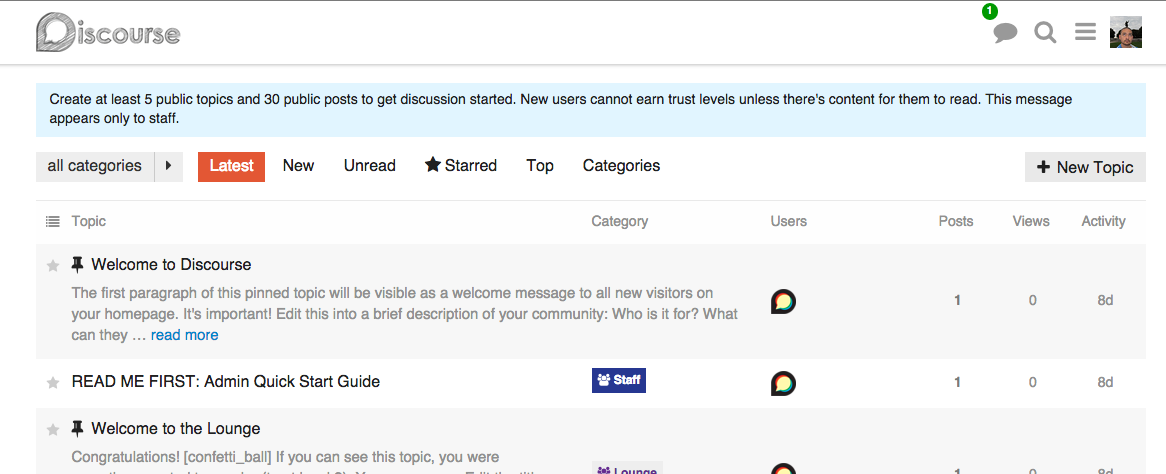Click pin icon on Welcome to Discourse
This screenshot has width=1166, height=474.
(x=77, y=264)
